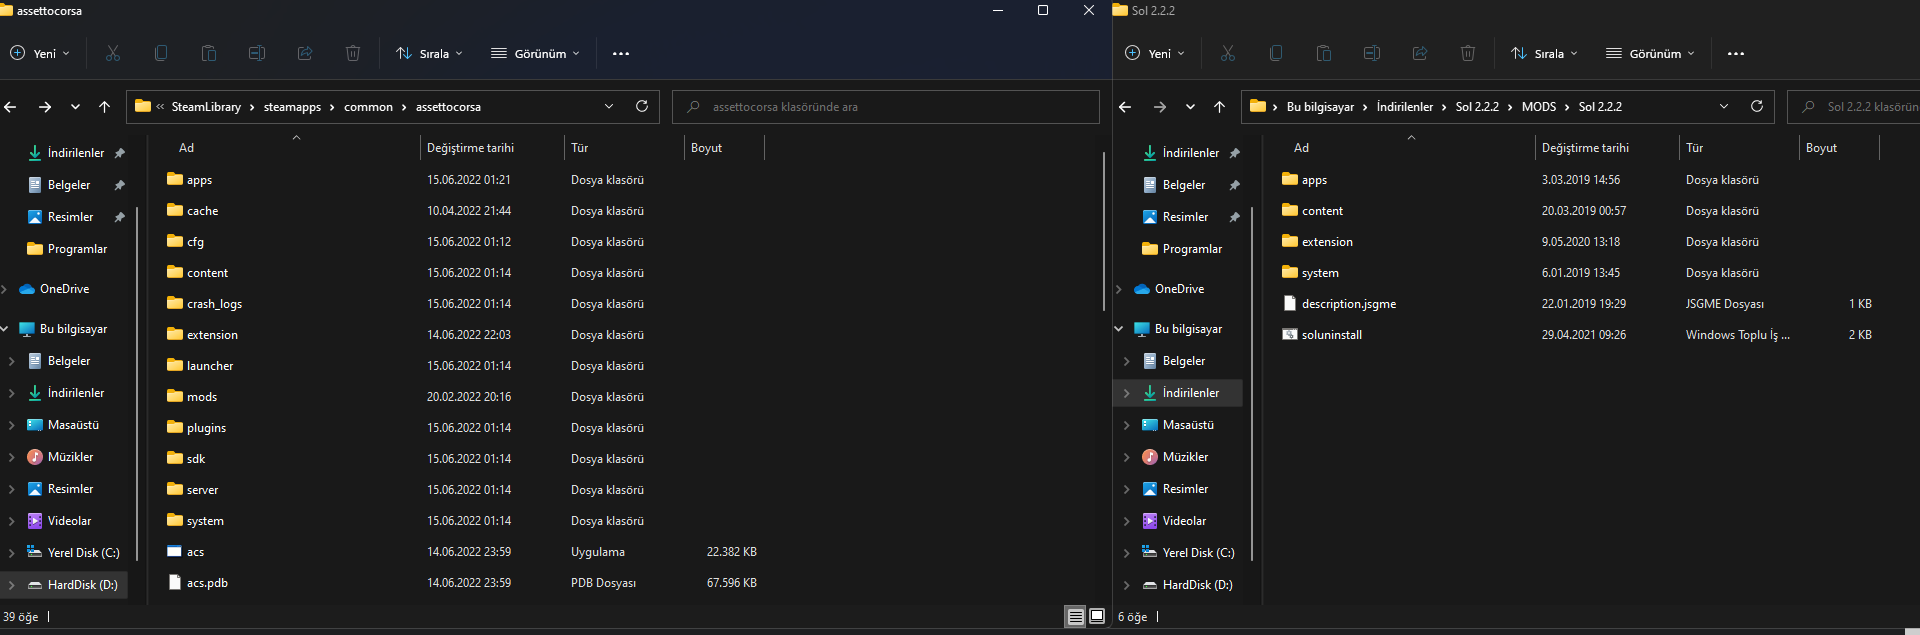This screenshot has height=635, width=1920.
Task: Click Cut icon in assettocorsa window toolbar
Action: 113,53
